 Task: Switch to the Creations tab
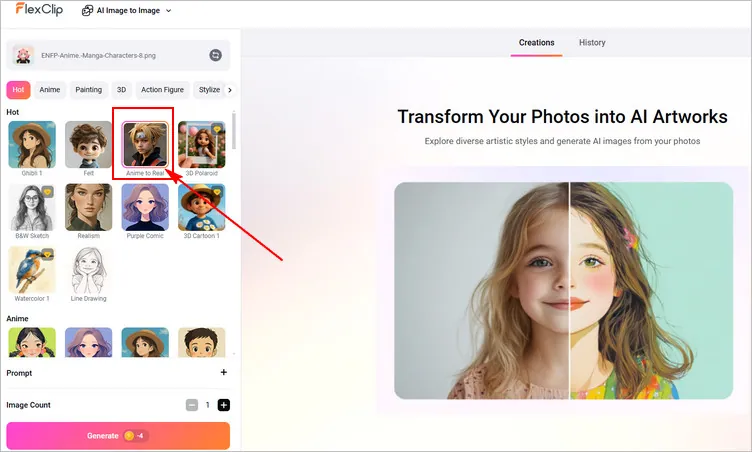point(536,43)
